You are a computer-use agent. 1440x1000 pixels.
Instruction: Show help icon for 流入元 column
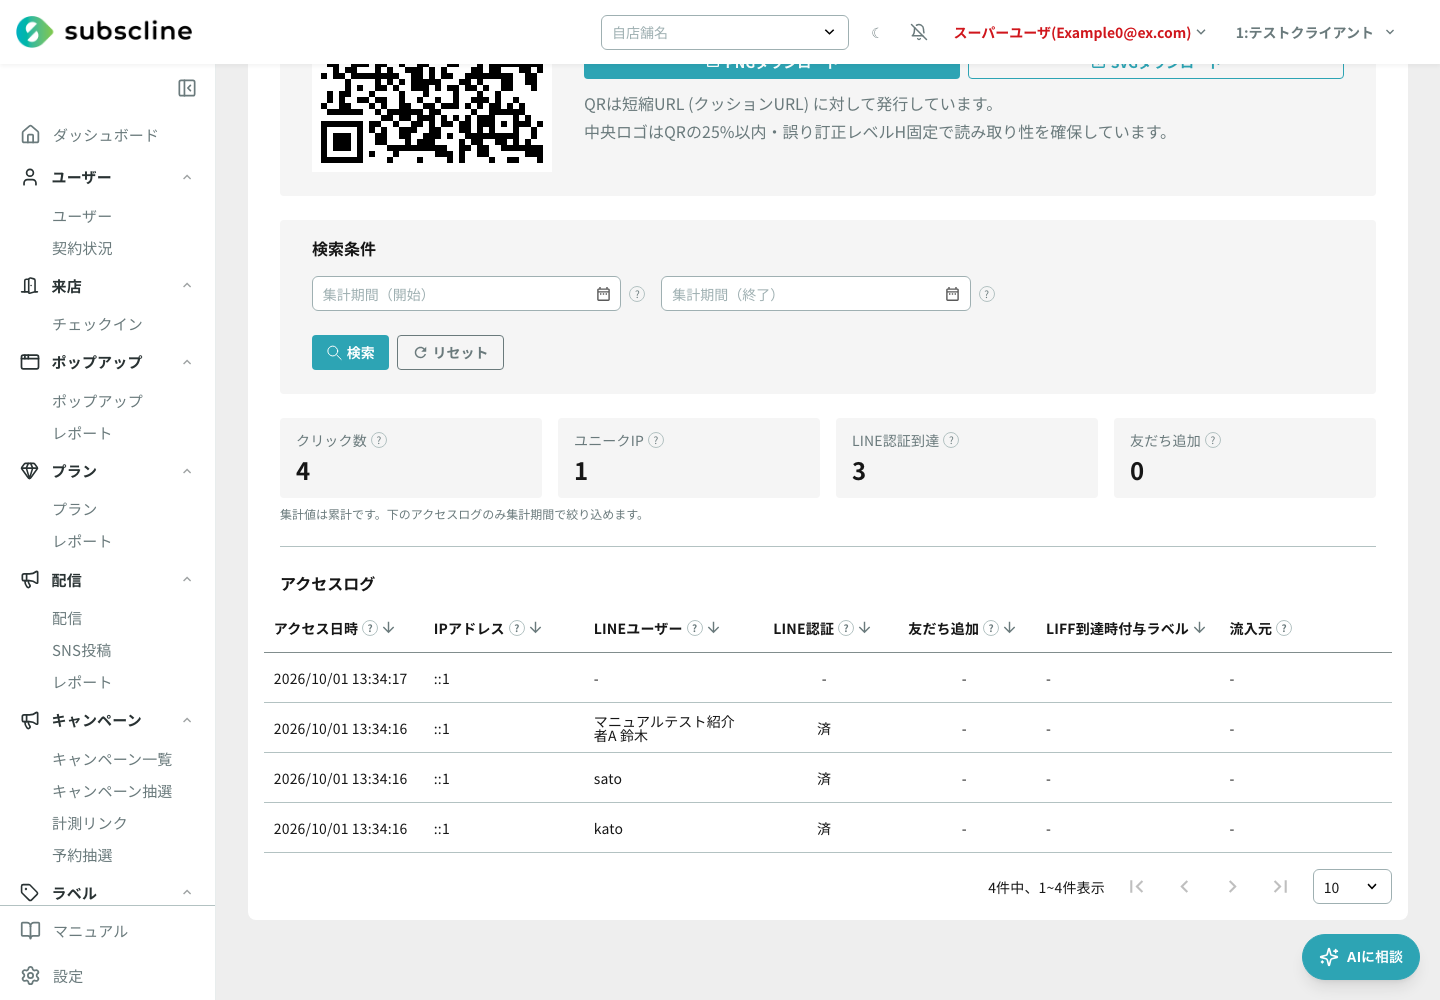click(1284, 628)
